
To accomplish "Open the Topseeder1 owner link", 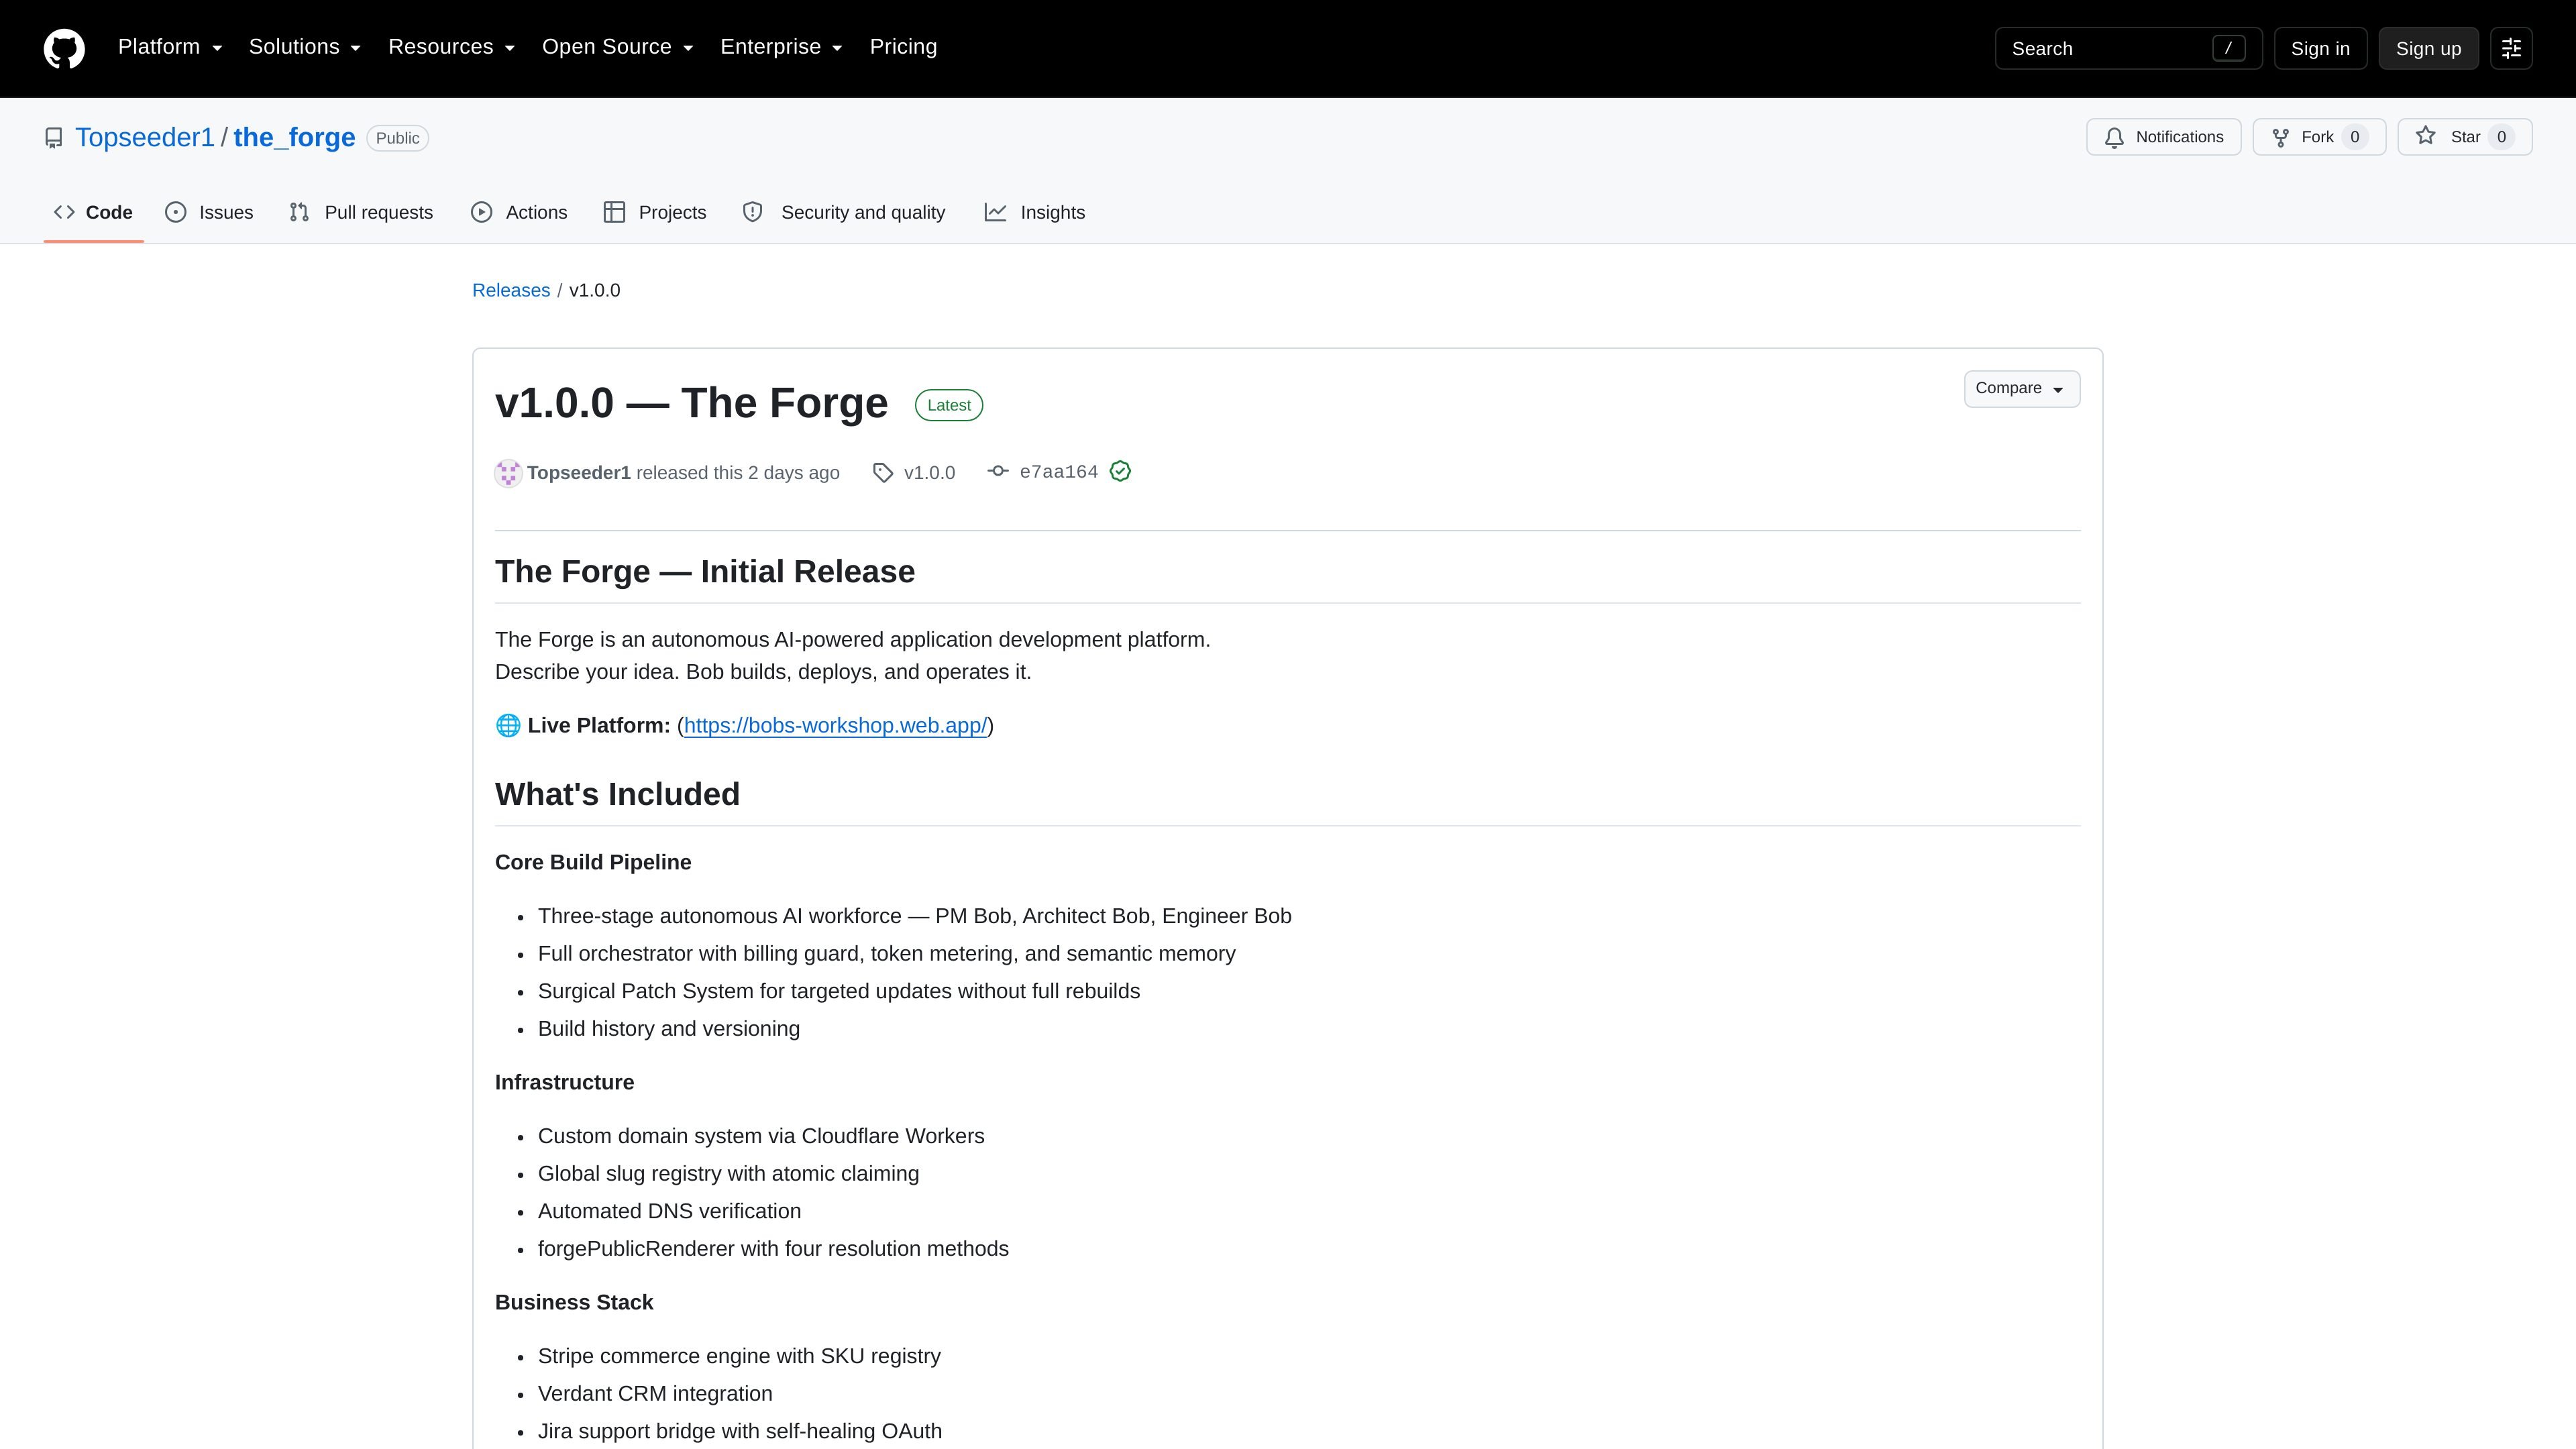I will tap(145, 138).
